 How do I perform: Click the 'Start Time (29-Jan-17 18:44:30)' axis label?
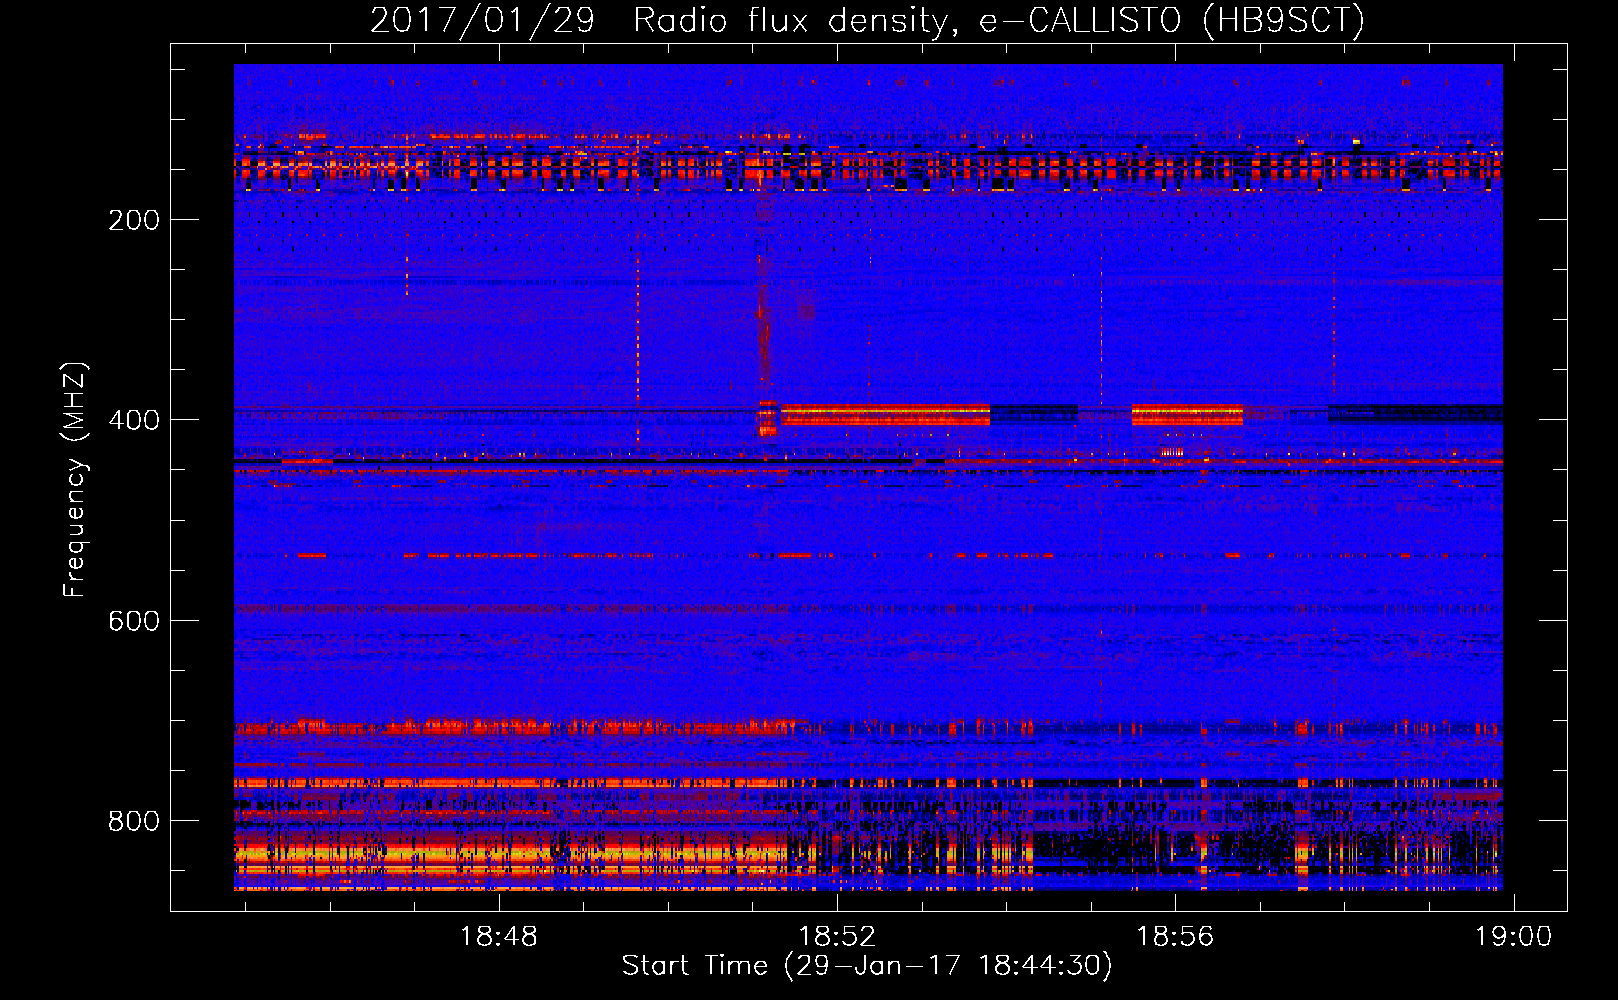click(x=867, y=966)
